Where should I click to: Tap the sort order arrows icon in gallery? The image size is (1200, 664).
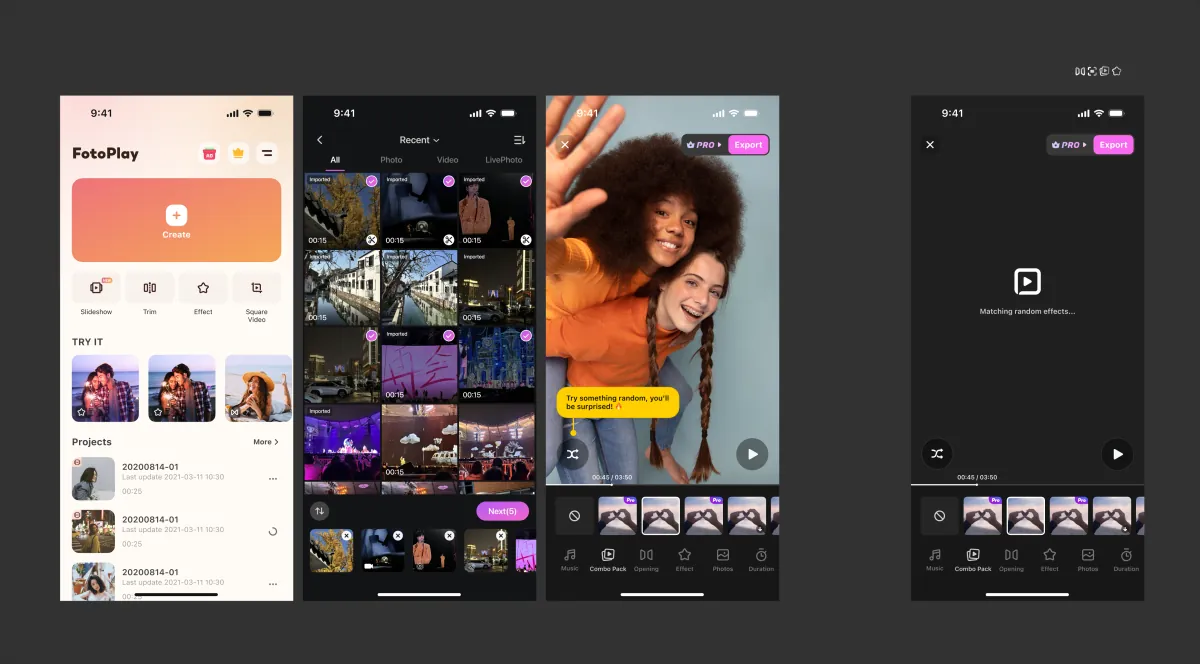pos(320,511)
